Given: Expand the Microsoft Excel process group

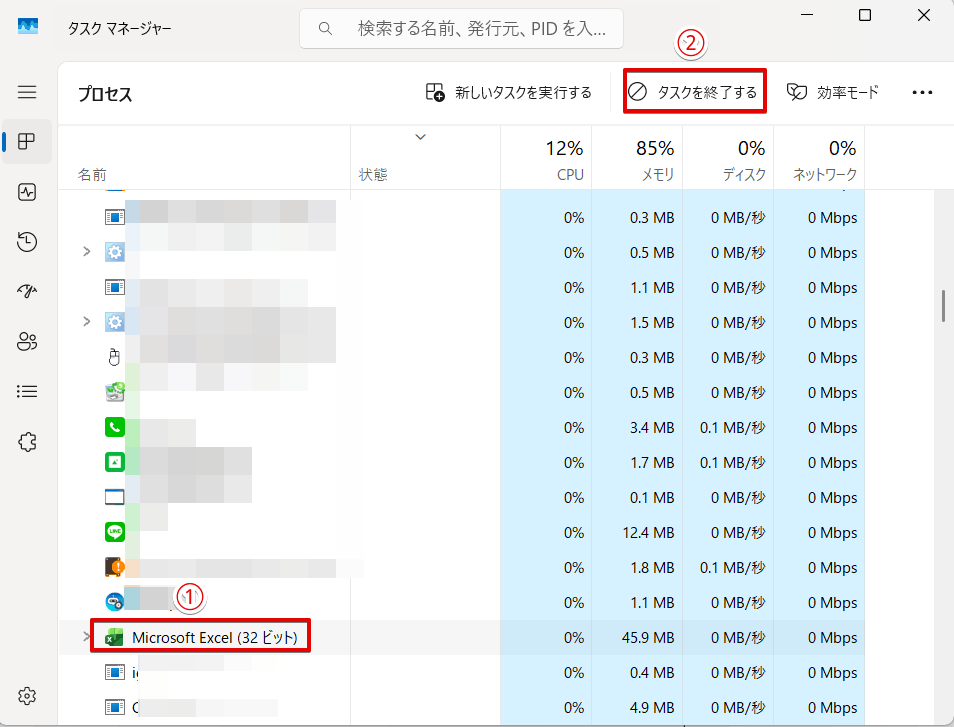Looking at the screenshot, I should [x=87, y=637].
